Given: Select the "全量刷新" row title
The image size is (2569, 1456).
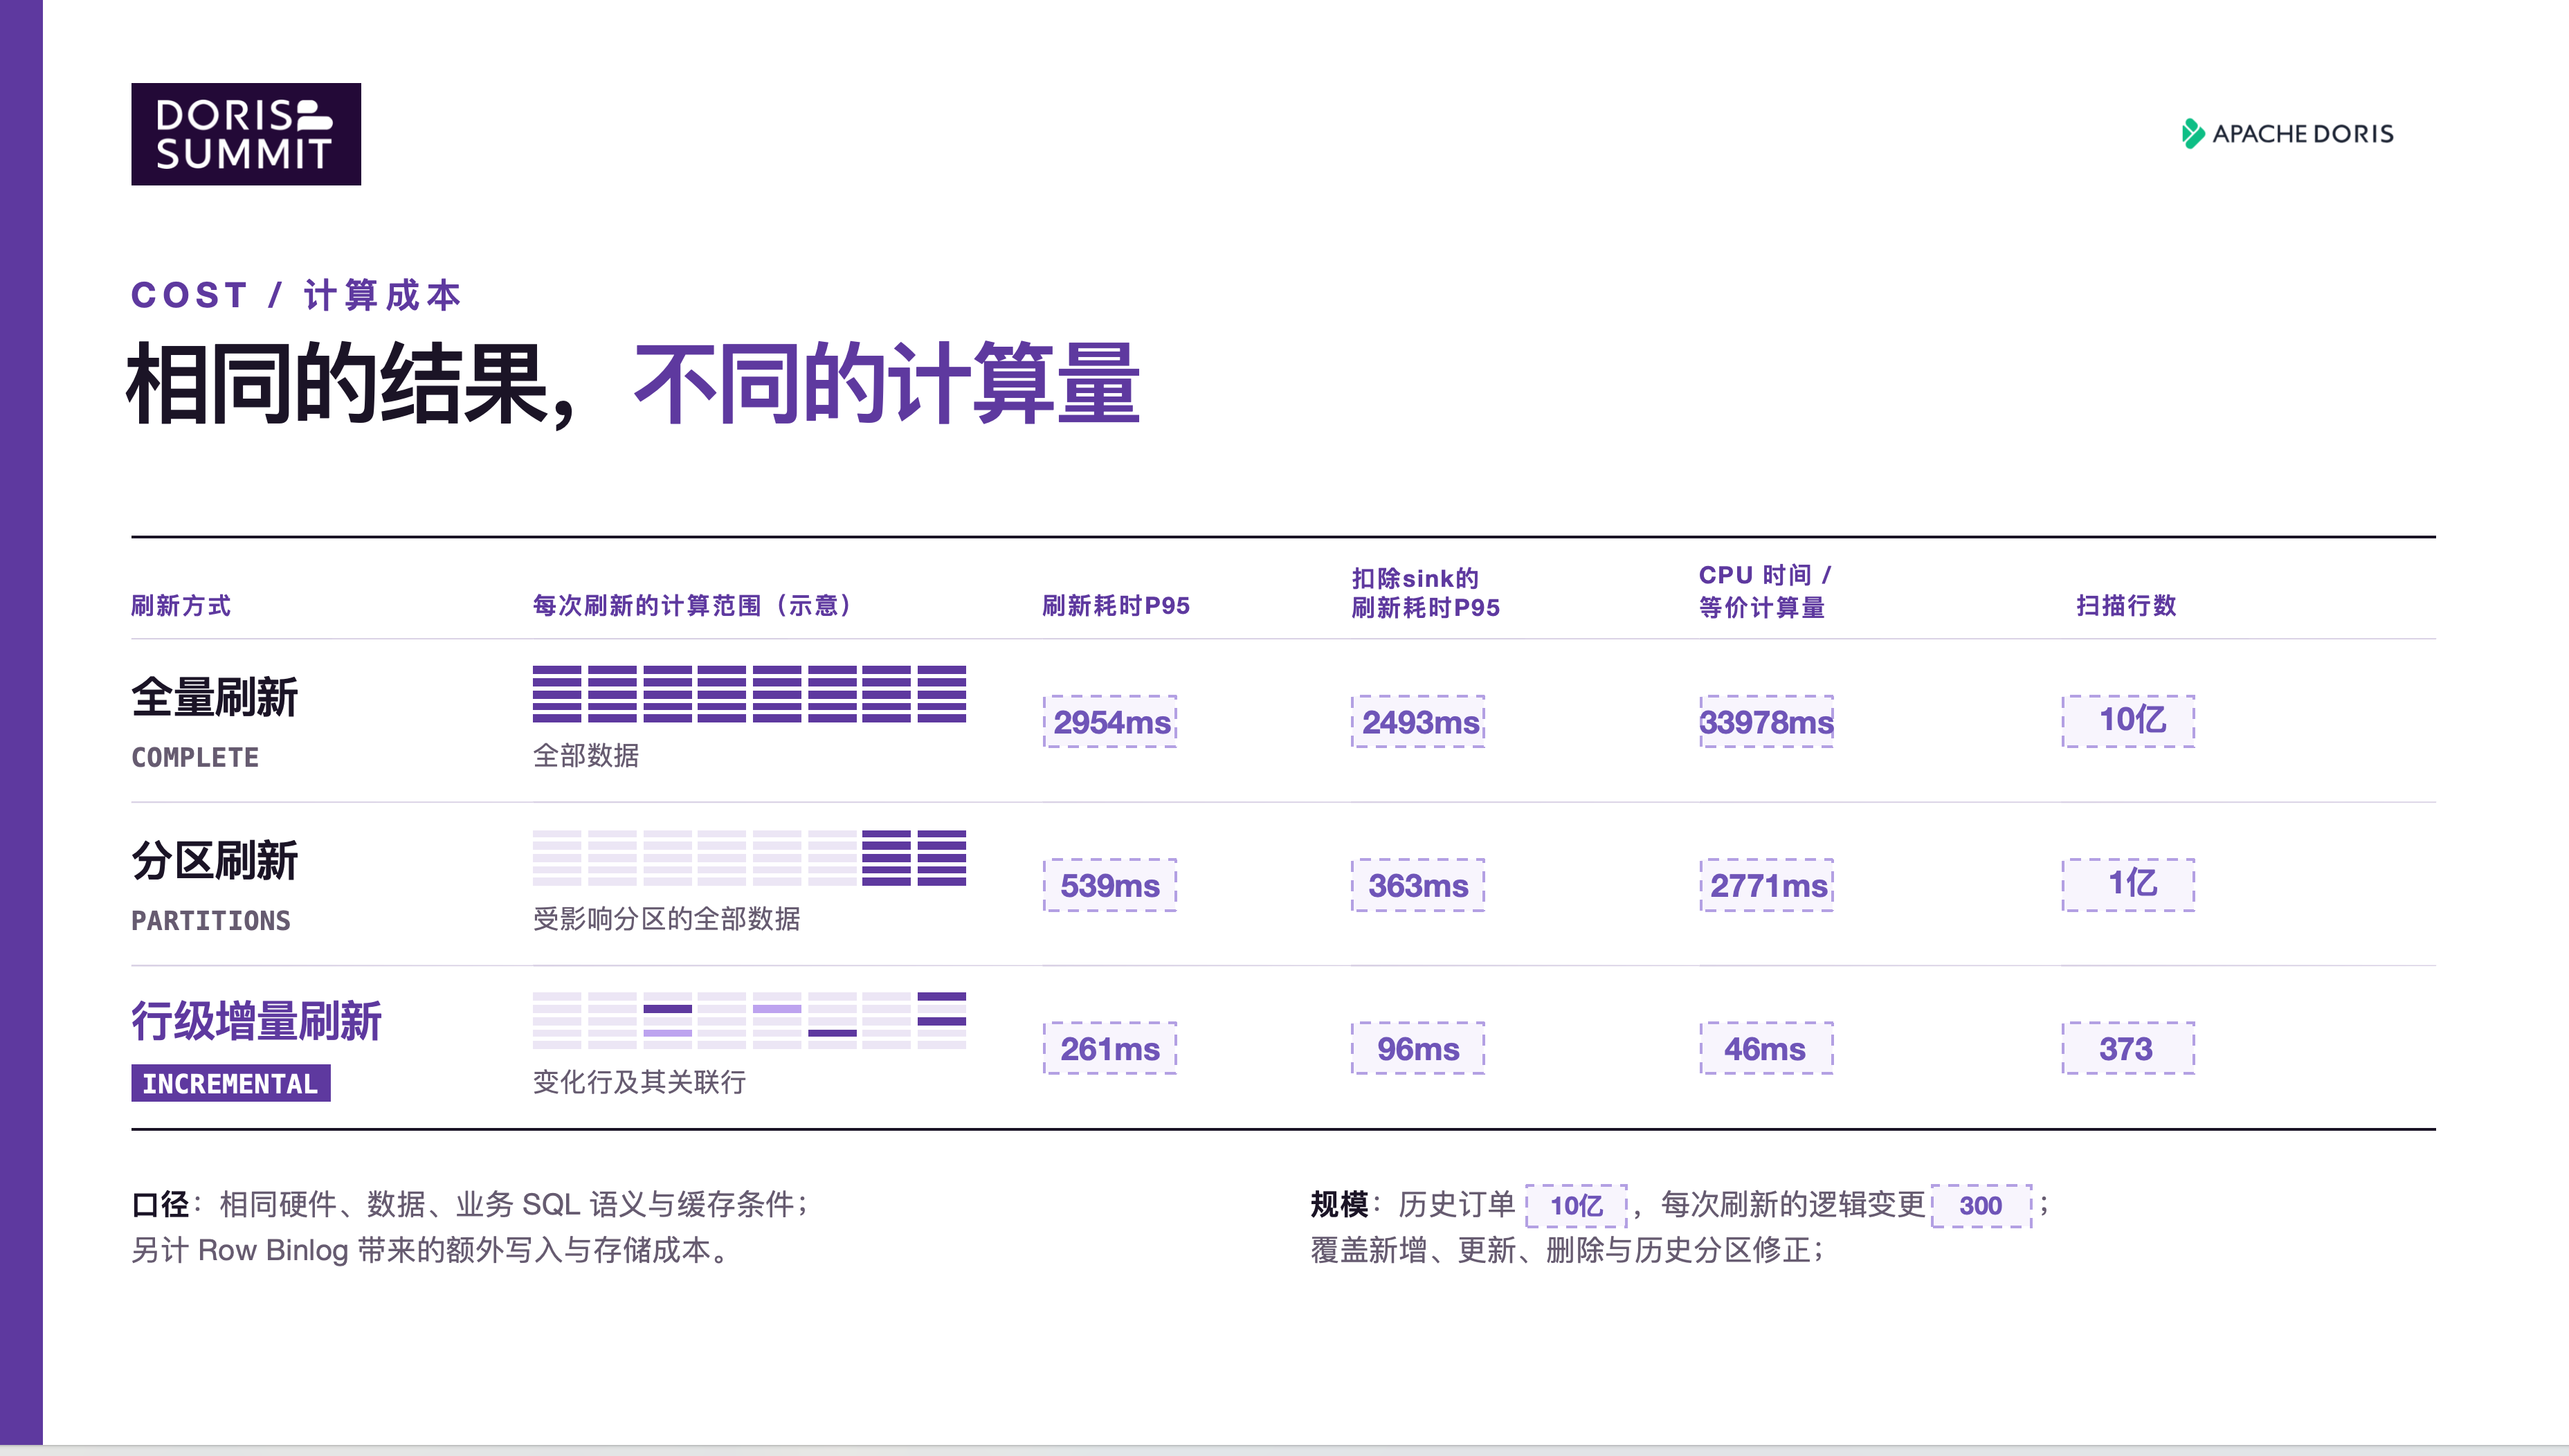Looking at the screenshot, I should tap(215, 697).
